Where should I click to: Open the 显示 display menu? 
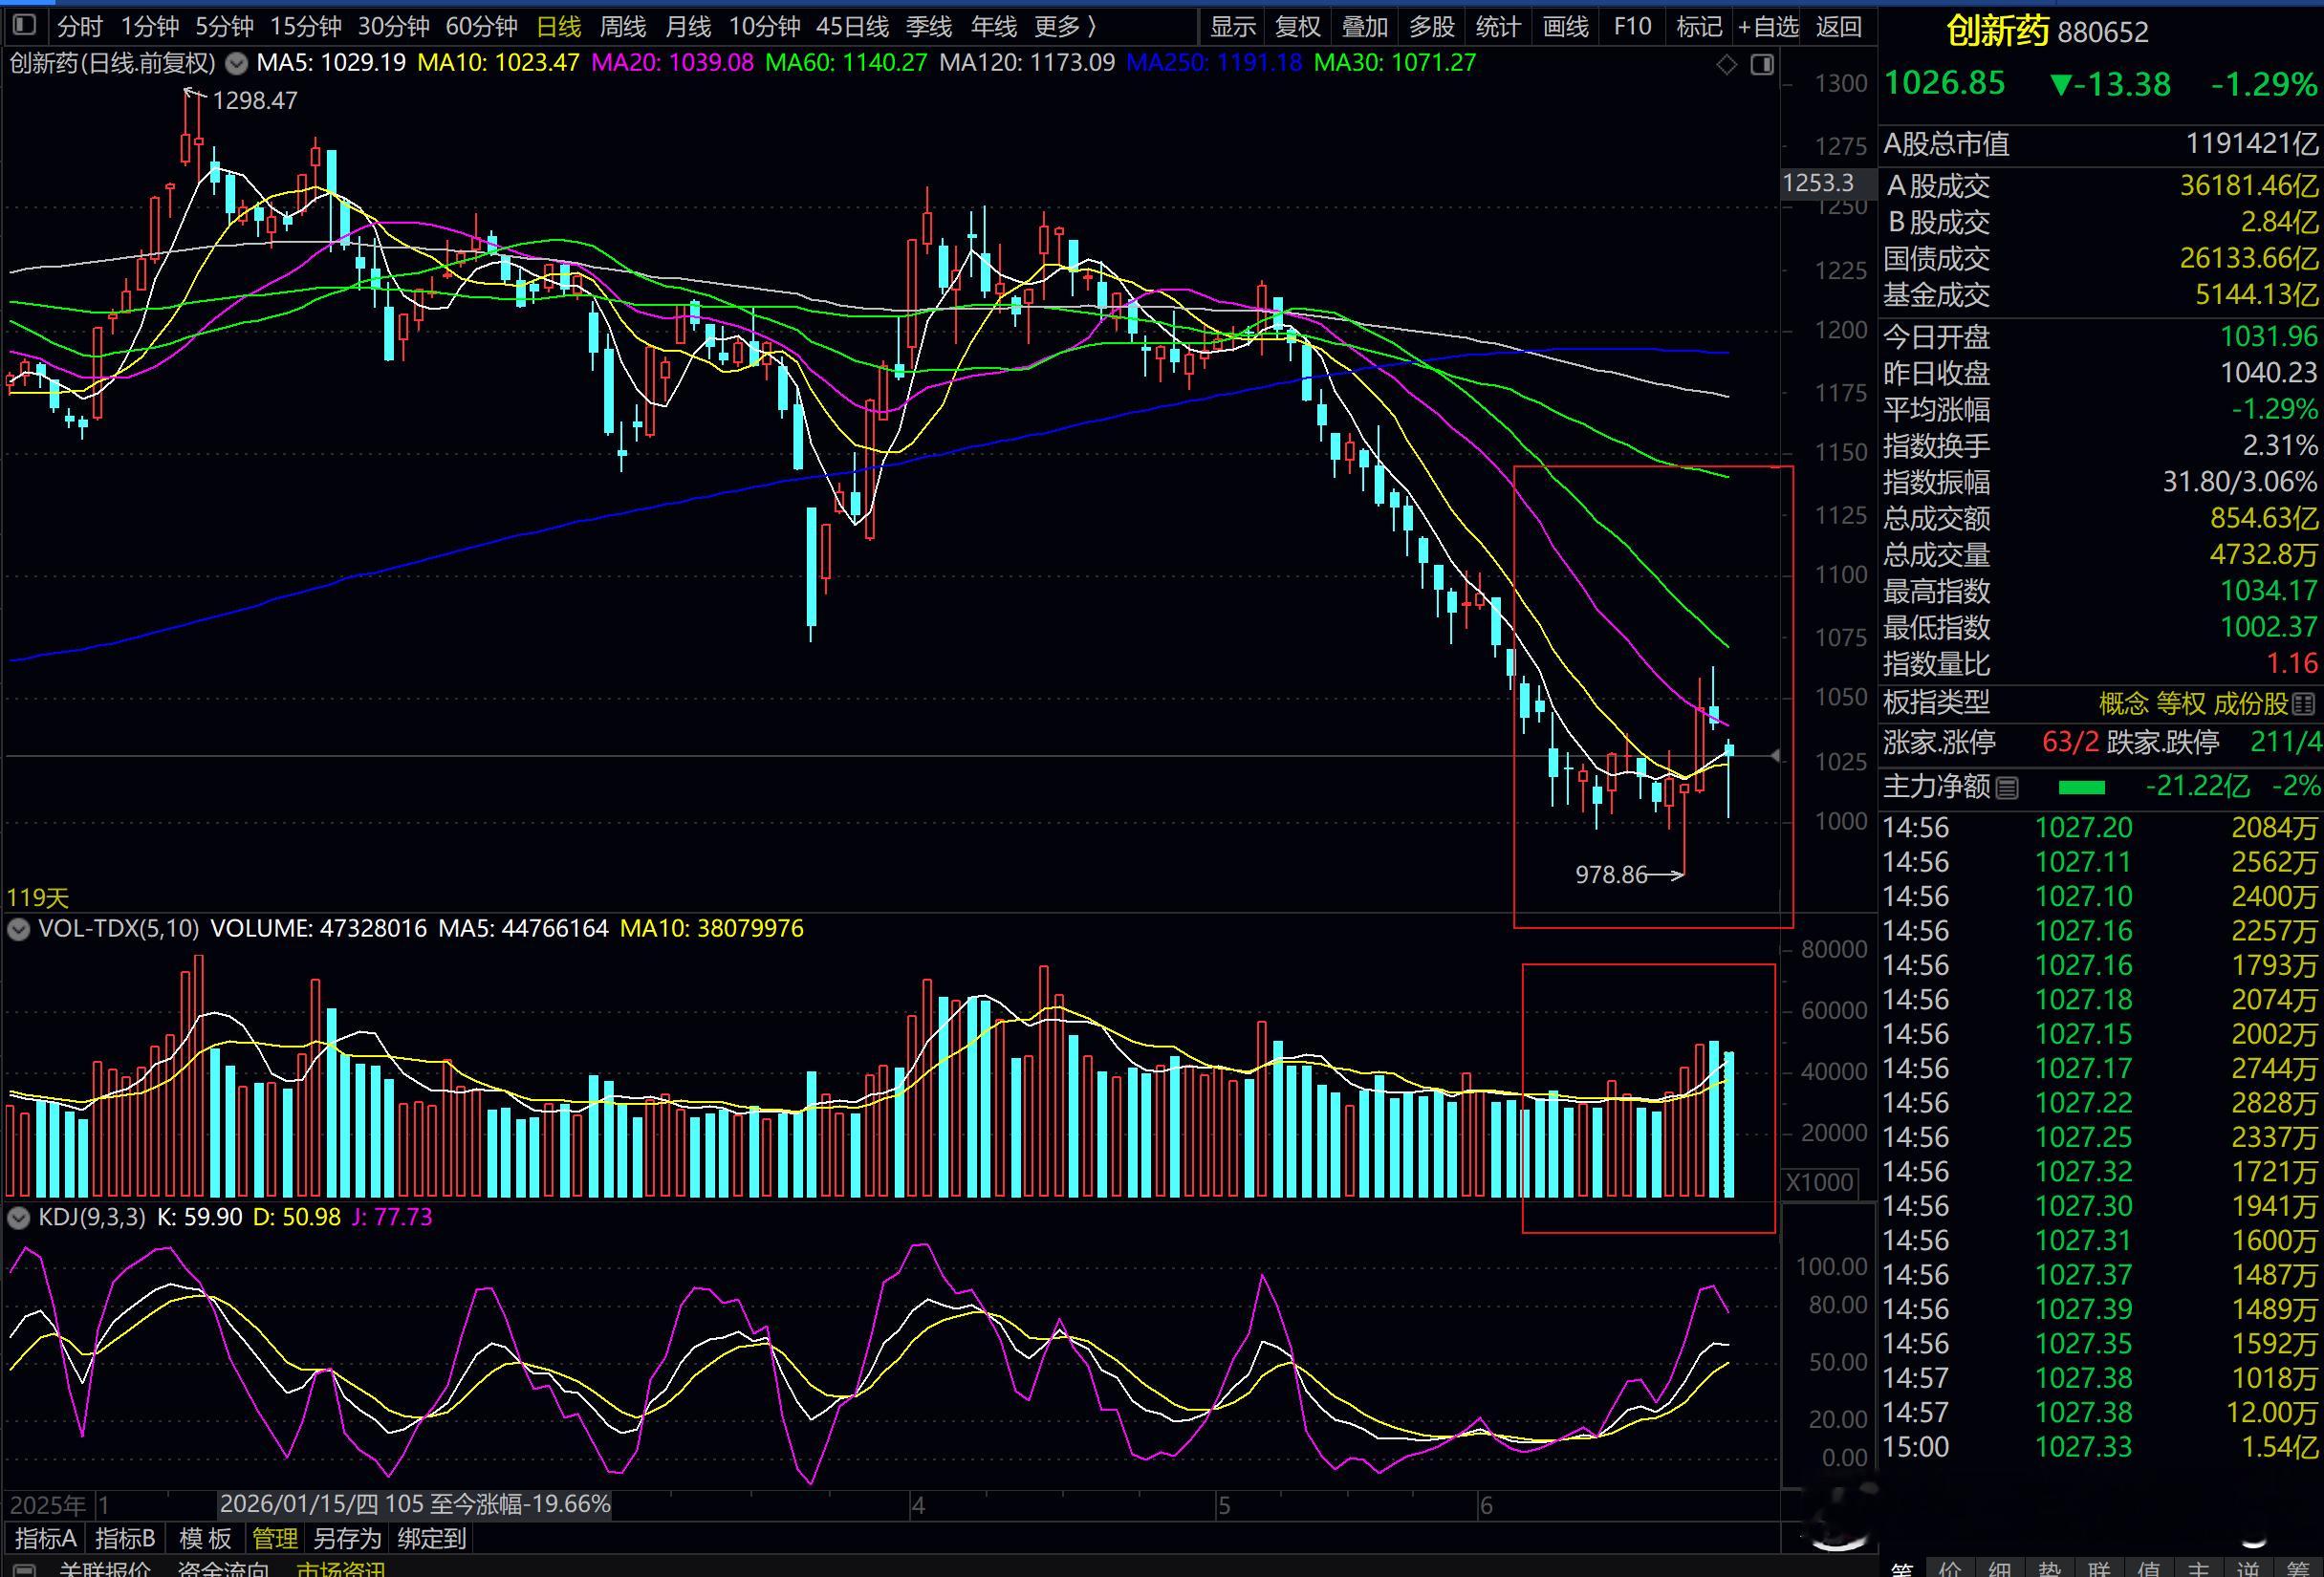point(1232,26)
